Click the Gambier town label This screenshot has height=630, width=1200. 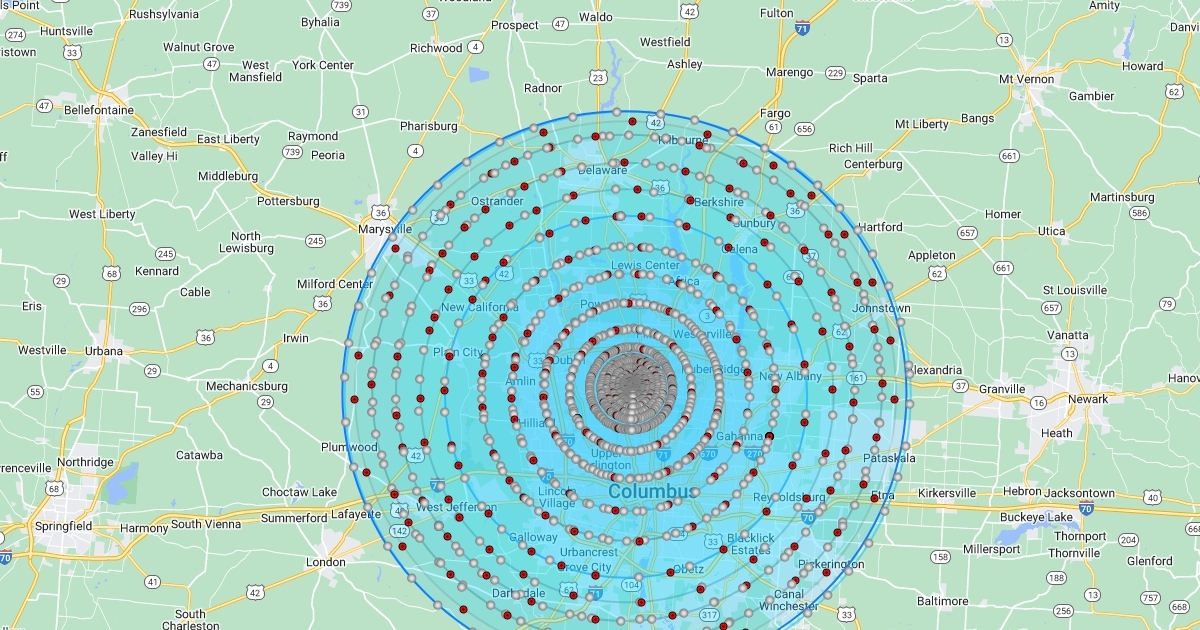1091,96
